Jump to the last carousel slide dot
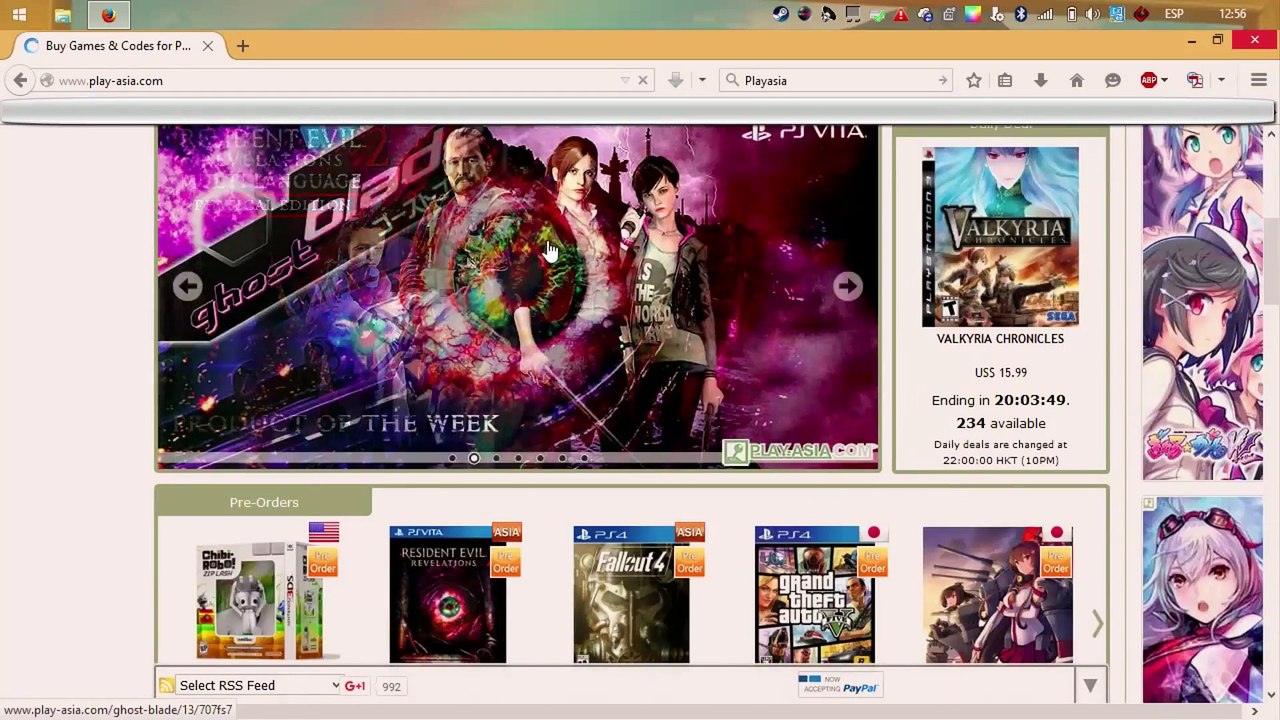The height and width of the screenshot is (720, 1280). 584,459
